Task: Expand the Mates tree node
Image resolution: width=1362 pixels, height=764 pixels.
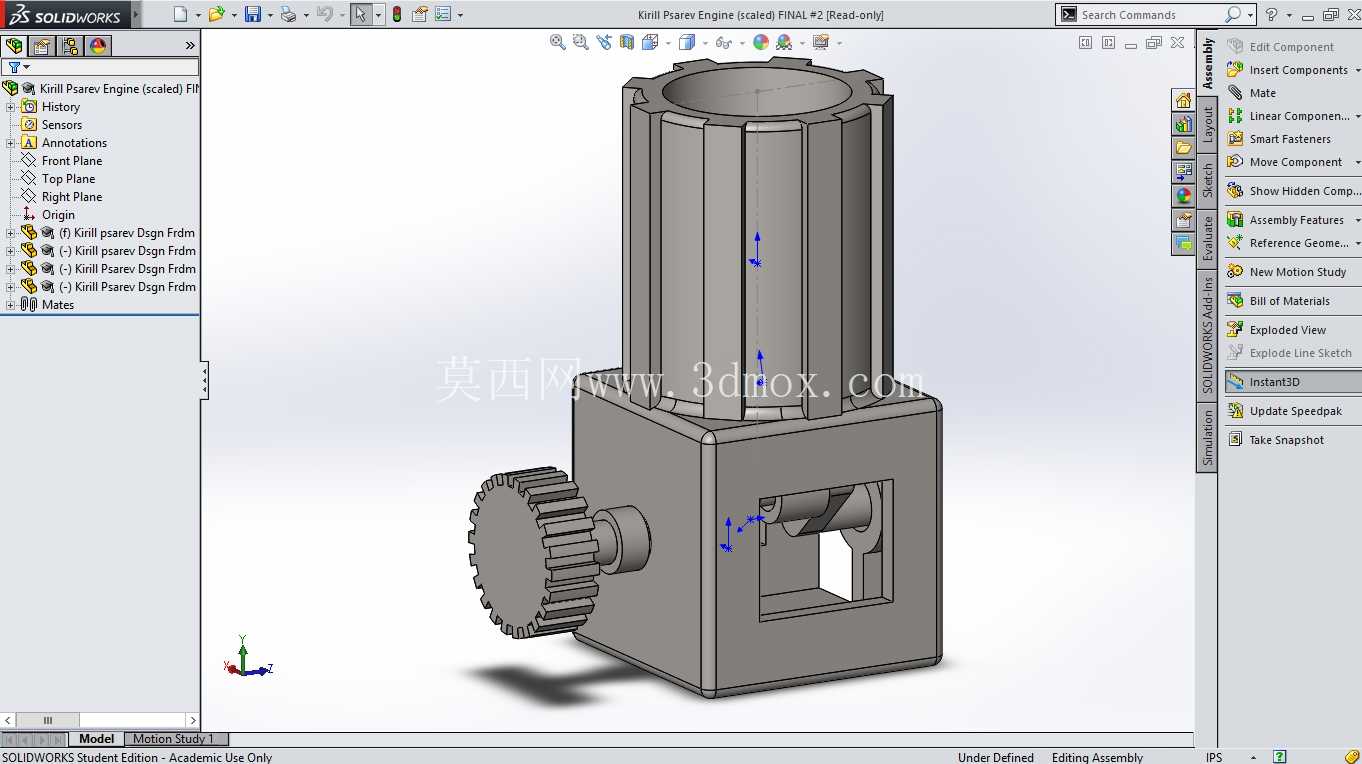Action: (10, 305)
